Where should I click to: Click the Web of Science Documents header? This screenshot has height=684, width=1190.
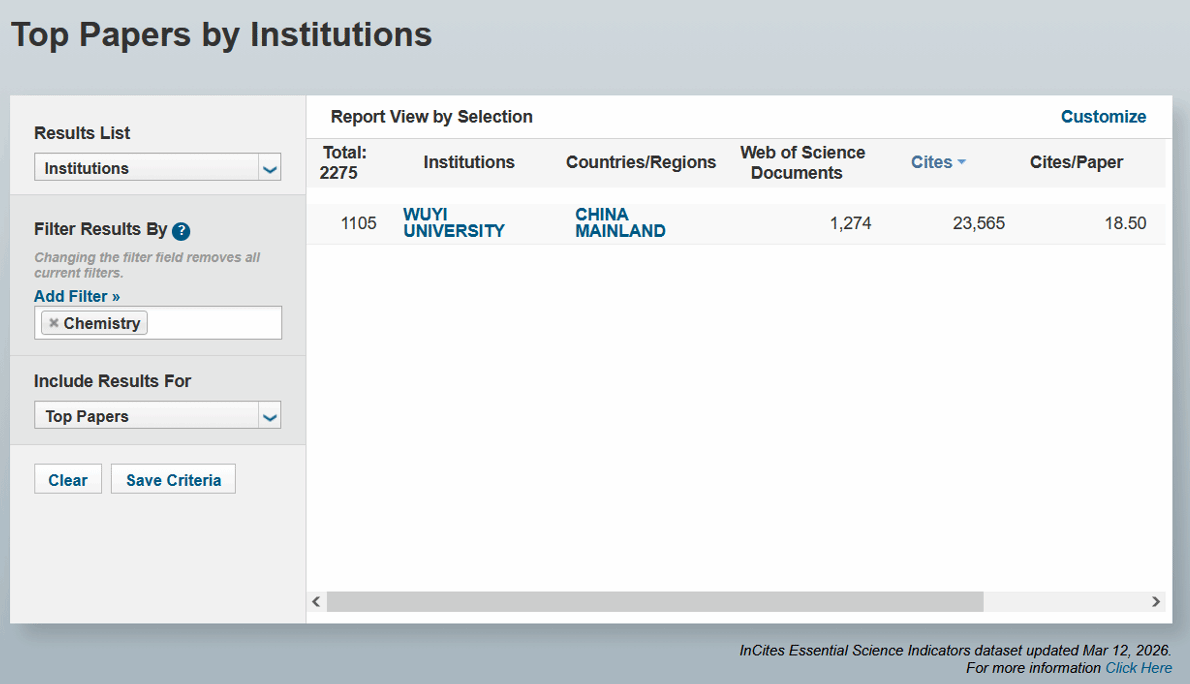point(802,162)
